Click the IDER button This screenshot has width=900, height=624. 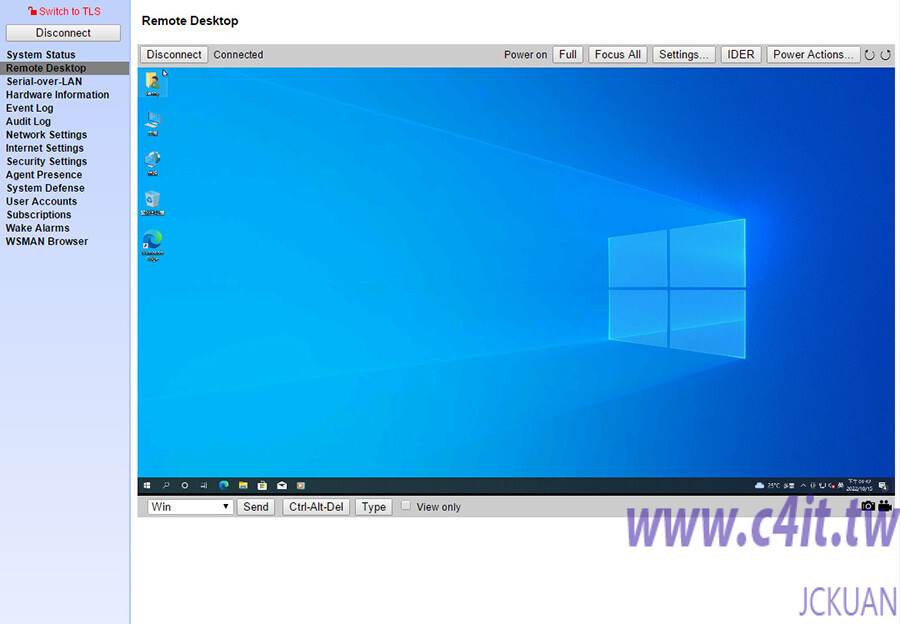tap(741, 55)
